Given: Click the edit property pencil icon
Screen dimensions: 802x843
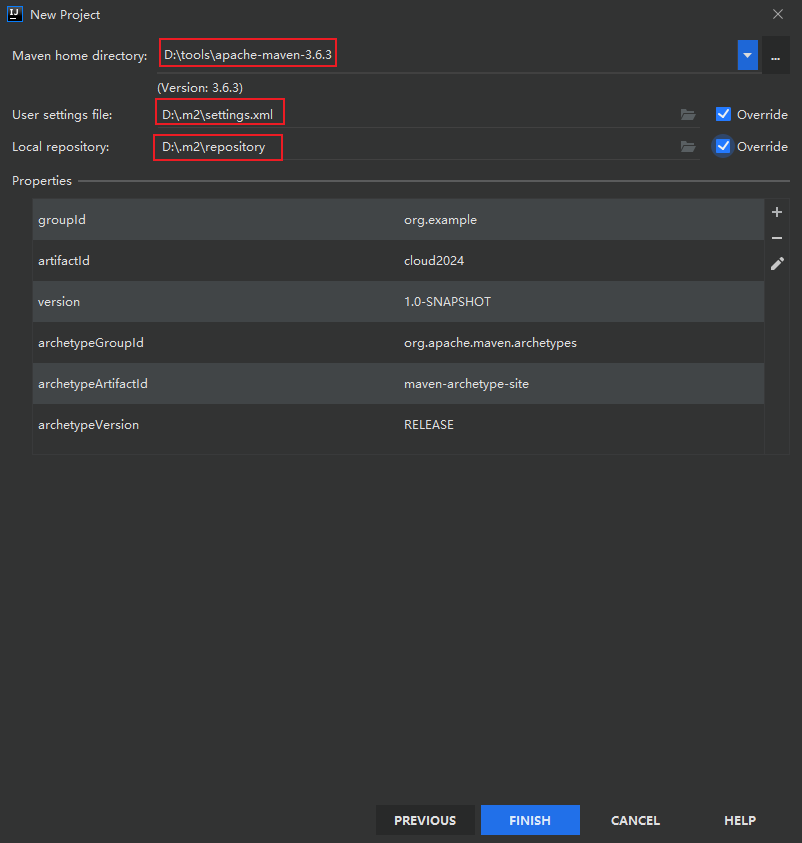Looking at the screenshot, I should pos(777,264).
